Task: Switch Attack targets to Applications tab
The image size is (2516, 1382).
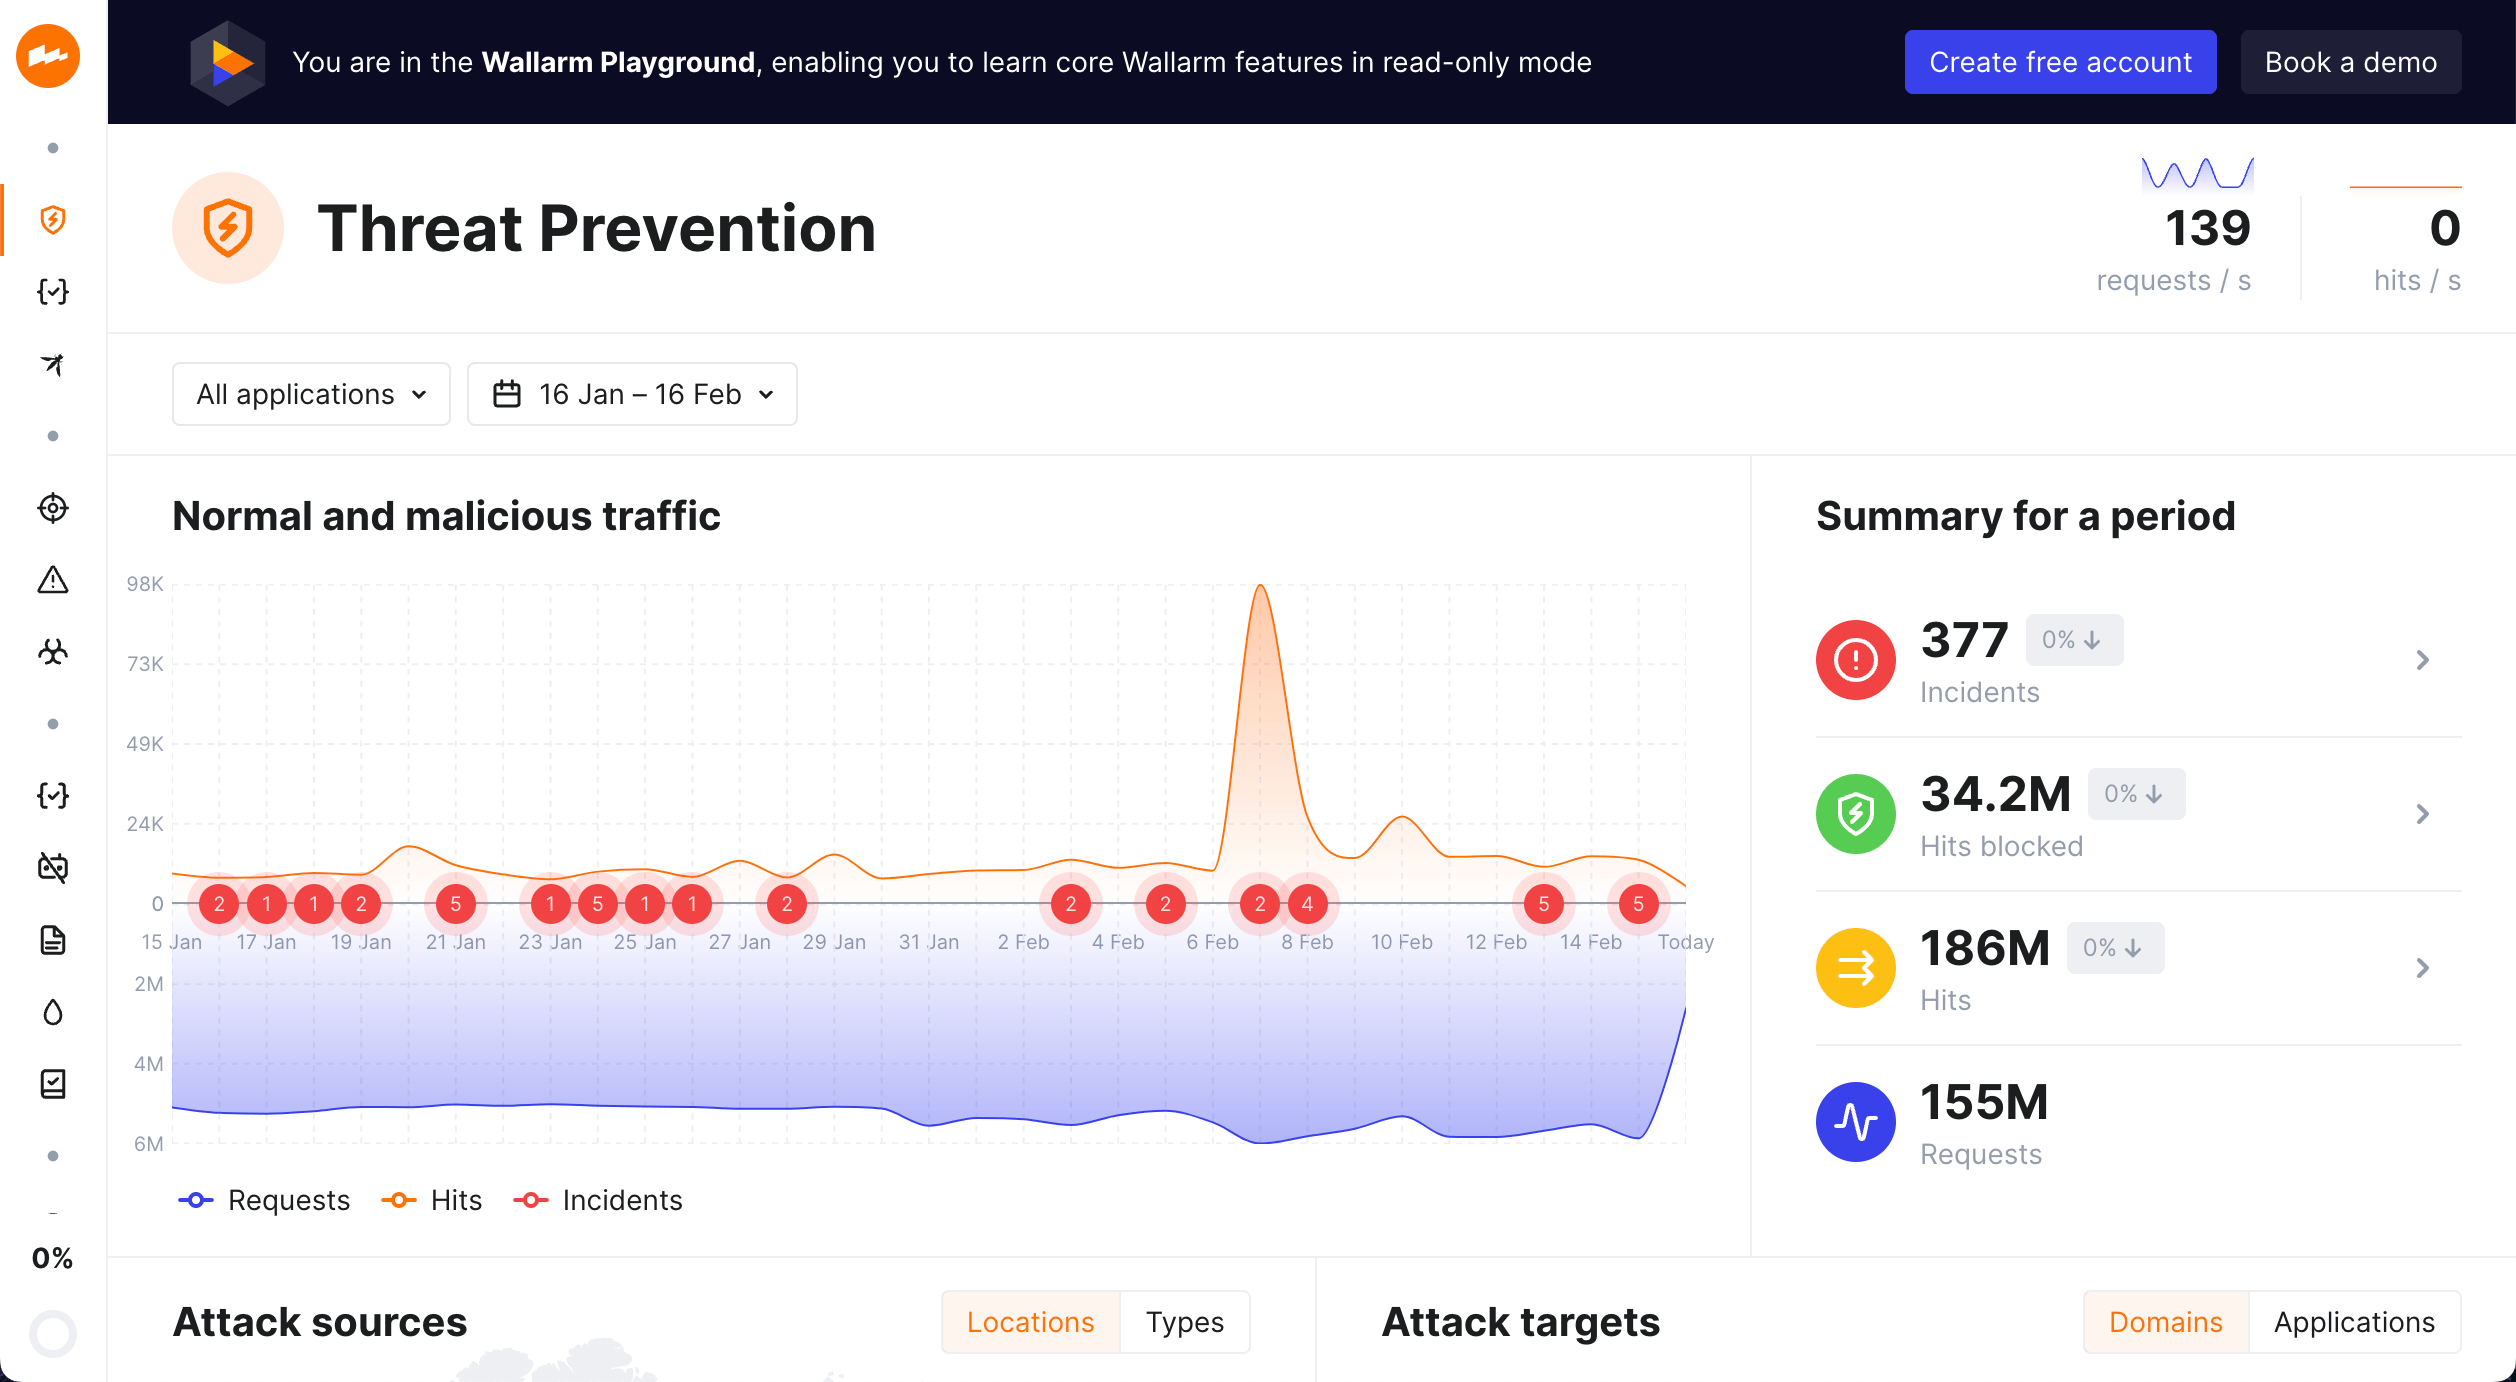Action: (x=2353, y=1322)
